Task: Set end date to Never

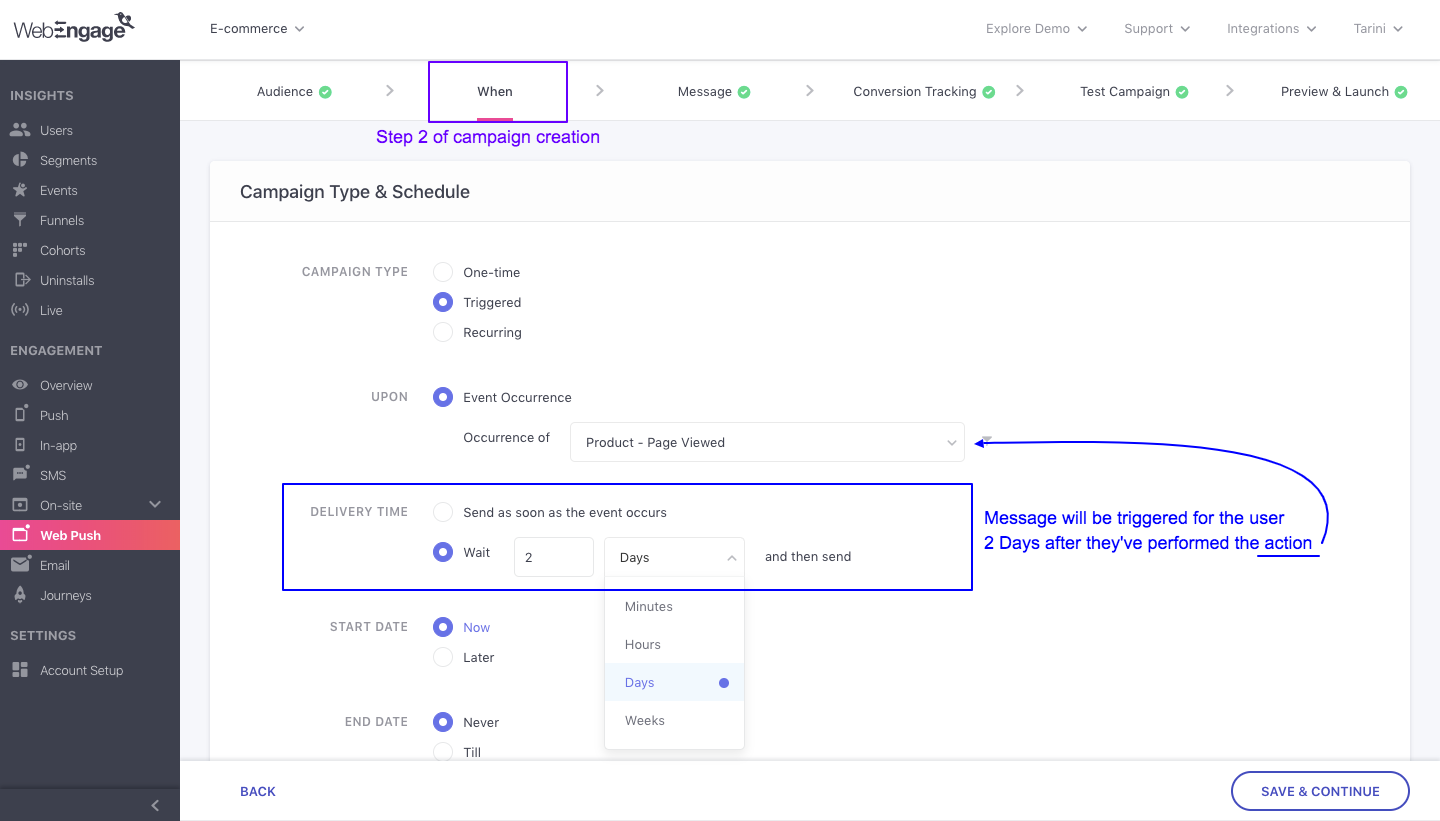Action: 443,722
